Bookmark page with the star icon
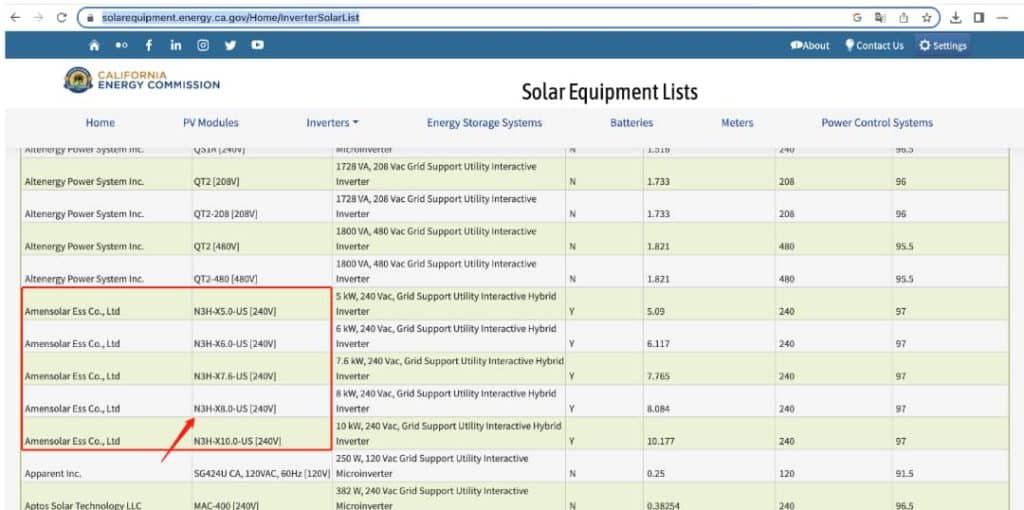Viewport: 1024px width, 510px height. [x=927, y=17]
